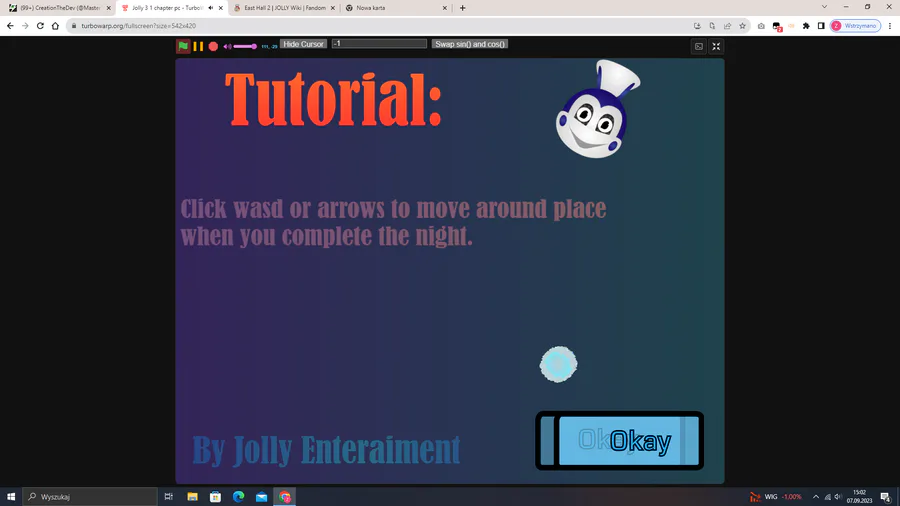Close the Nowa karta tab
Screen dimensions: 900x506
click(x=444, y=8)
